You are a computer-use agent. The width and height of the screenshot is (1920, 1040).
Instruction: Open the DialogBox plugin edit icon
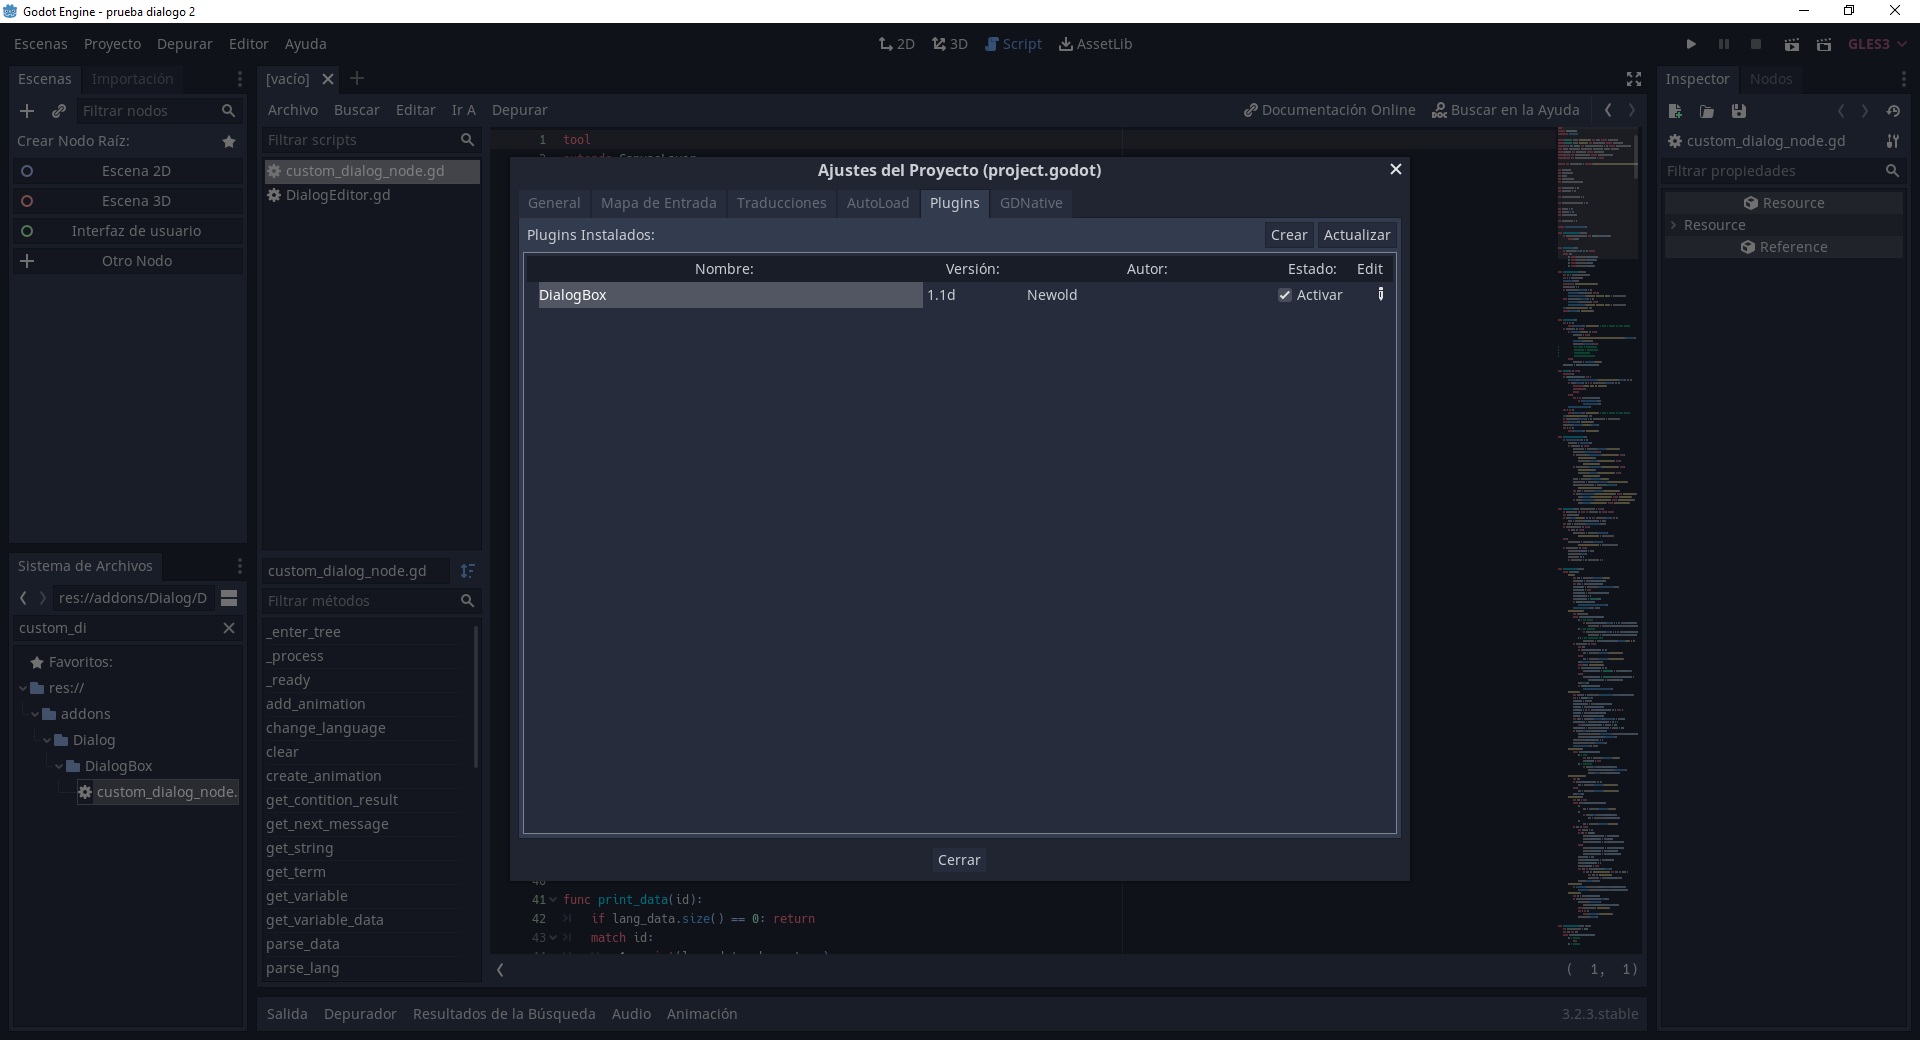(1381, 294)
